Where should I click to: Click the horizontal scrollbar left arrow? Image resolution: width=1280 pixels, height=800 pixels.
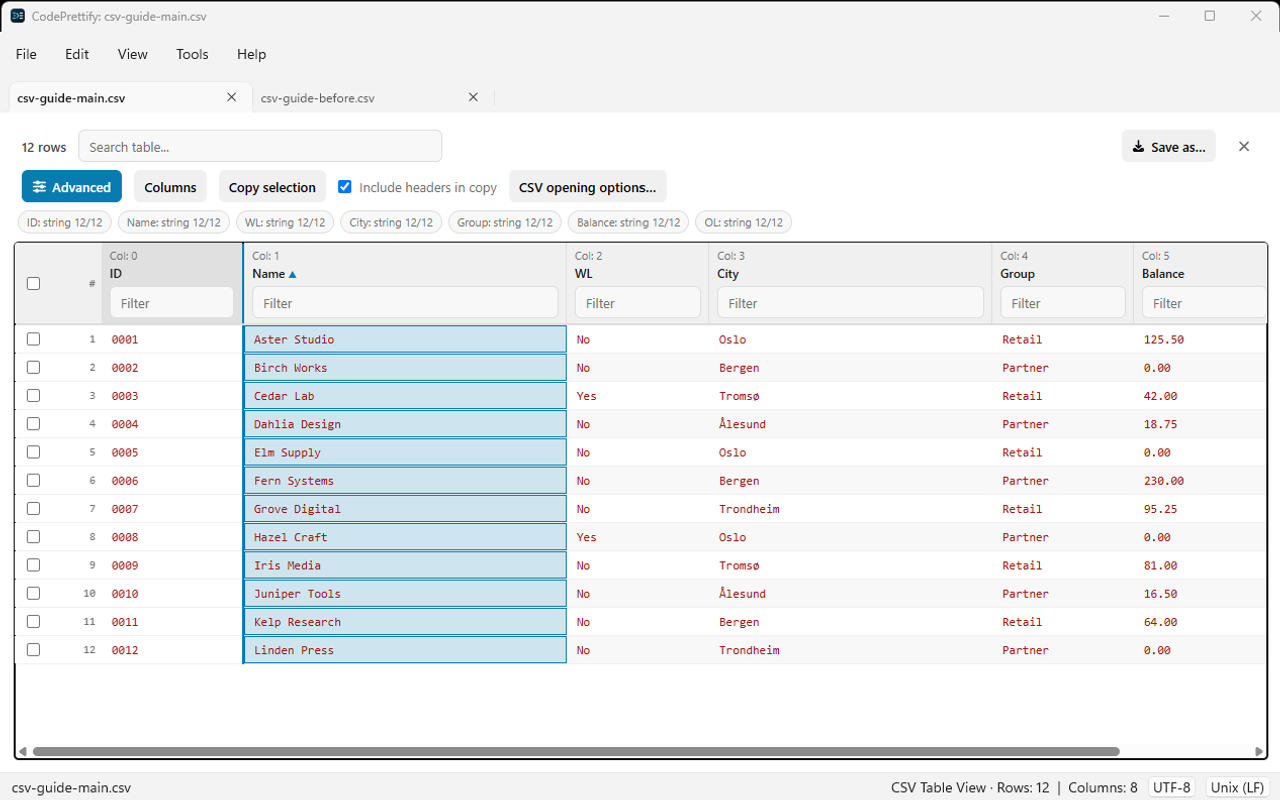pyautogui.click(x=22, y=751)
